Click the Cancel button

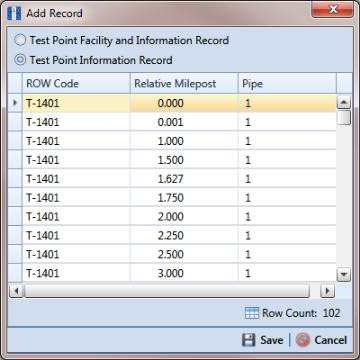322,340
